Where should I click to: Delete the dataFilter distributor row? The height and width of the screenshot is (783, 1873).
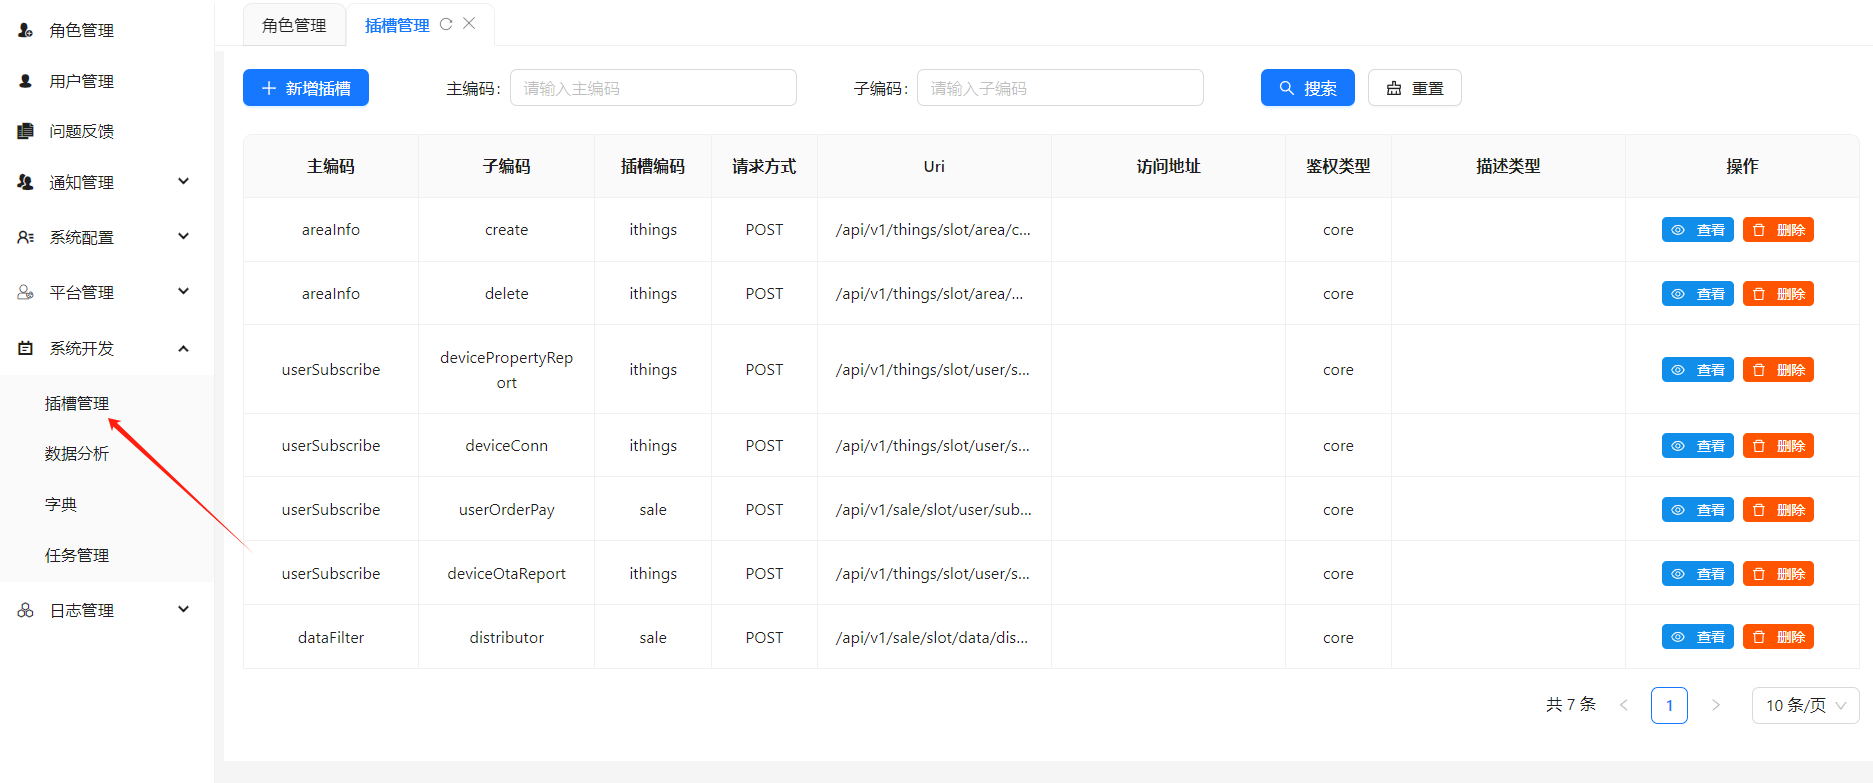tap(1778, 637)
